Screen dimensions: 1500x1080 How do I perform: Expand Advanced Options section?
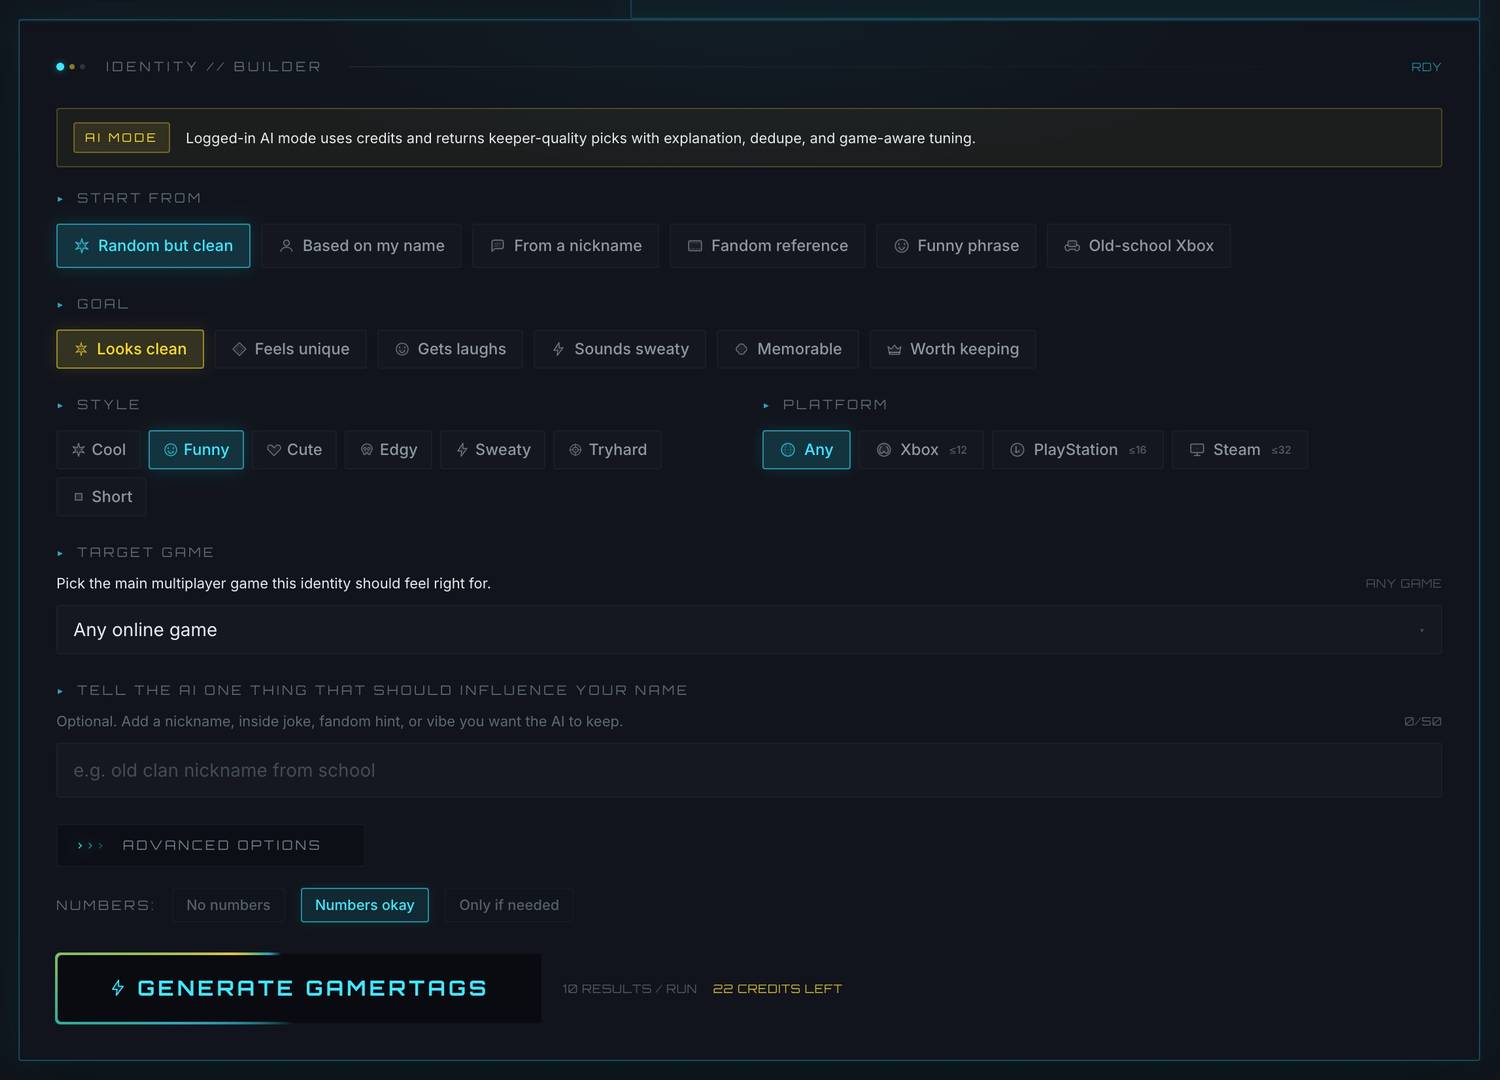click(210, 845)
